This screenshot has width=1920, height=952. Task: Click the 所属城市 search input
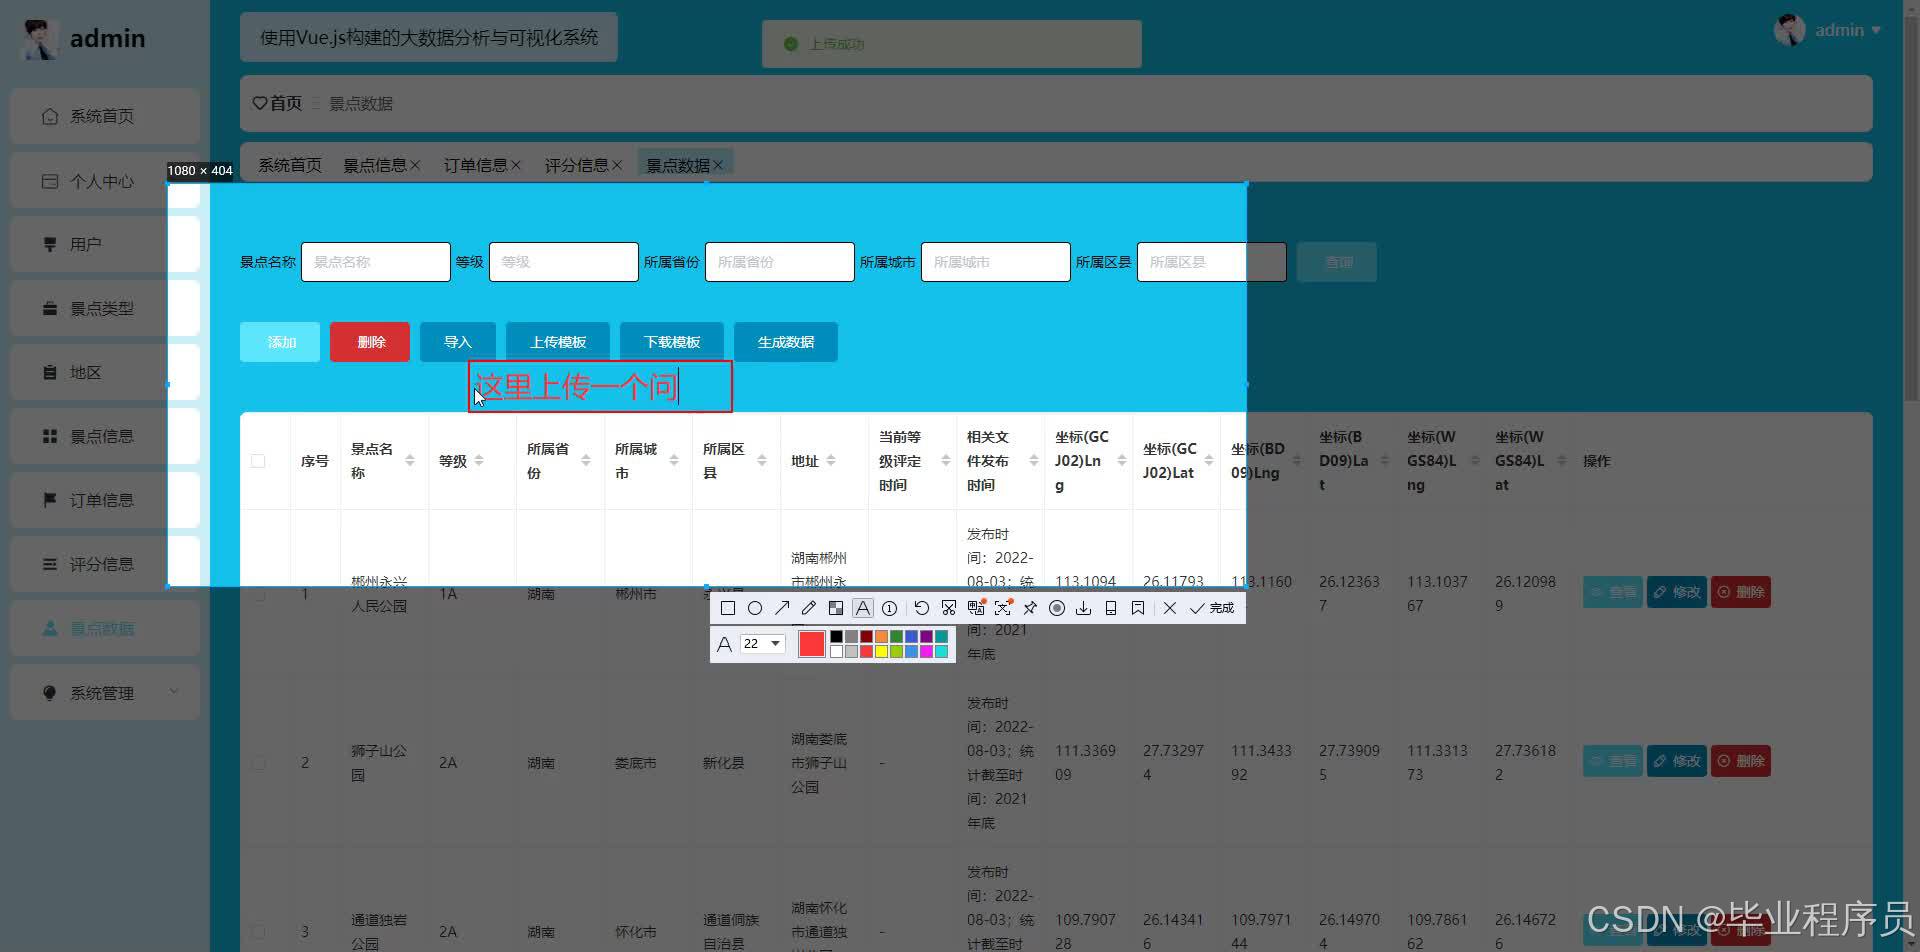coord(996,262)
